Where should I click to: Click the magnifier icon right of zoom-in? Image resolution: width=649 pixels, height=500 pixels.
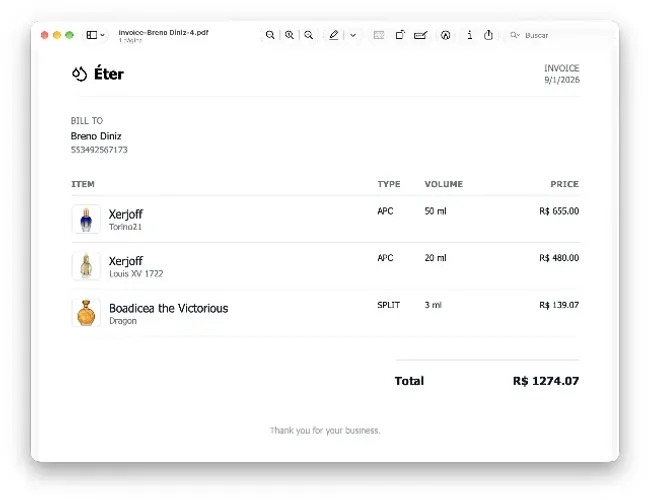308,35
